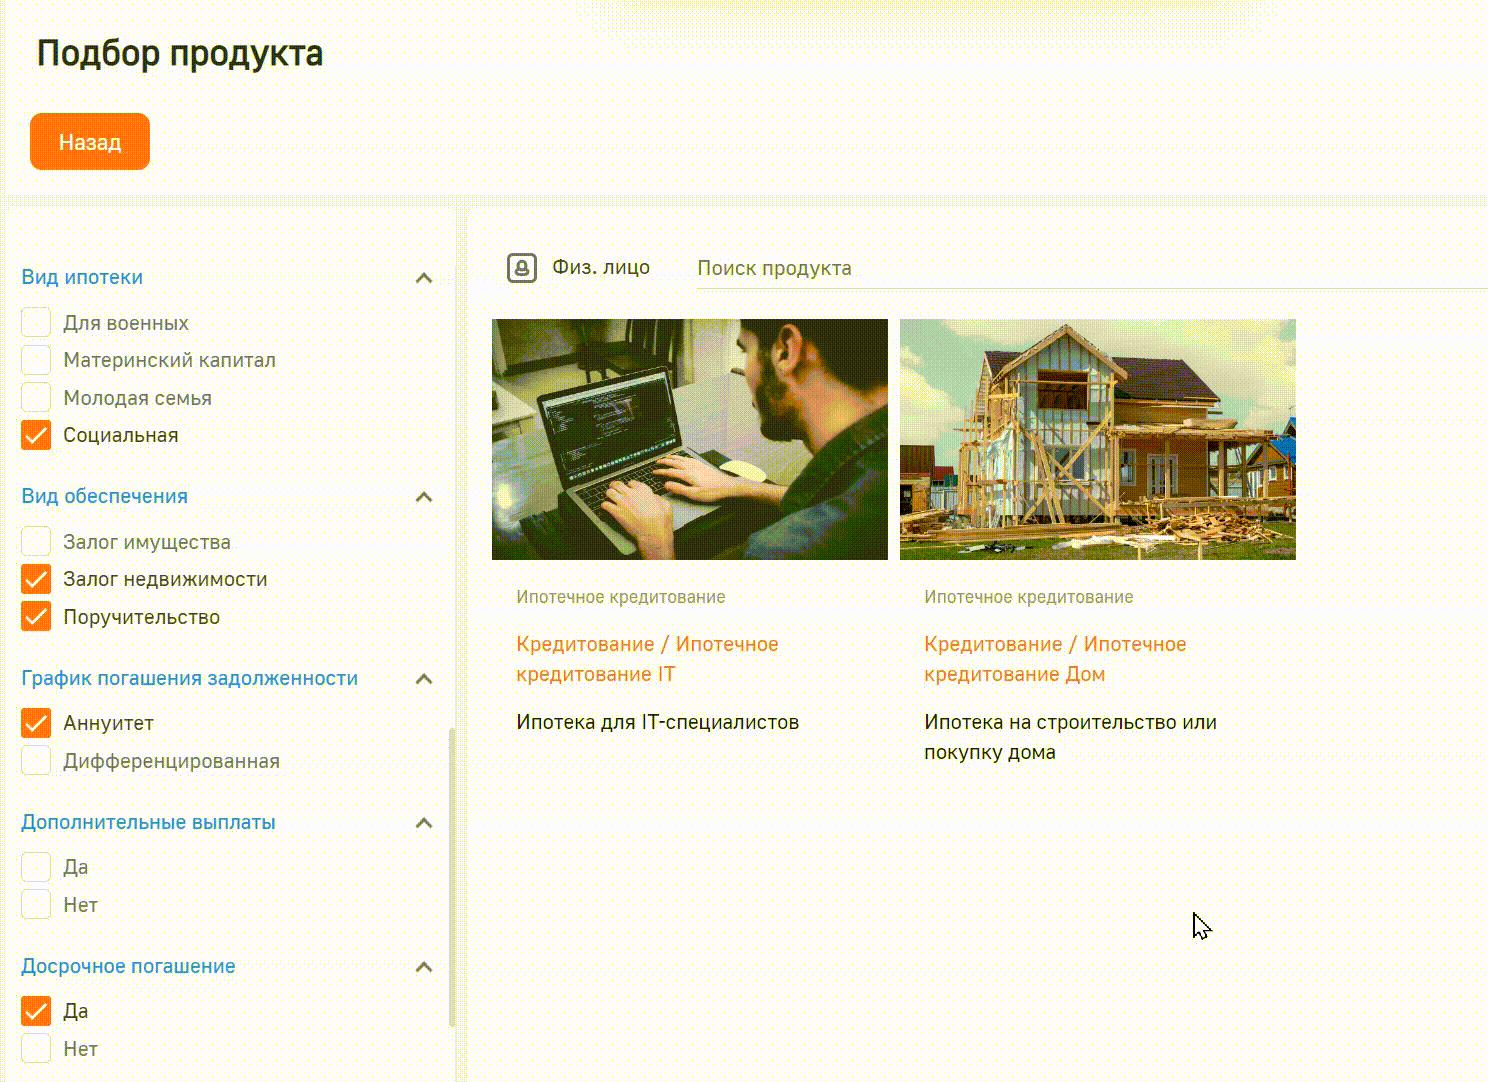Viewport: 1488px width, 1082px height.
Task: Collapse the Вид обеспечения filter group
Action: (424, 497)
